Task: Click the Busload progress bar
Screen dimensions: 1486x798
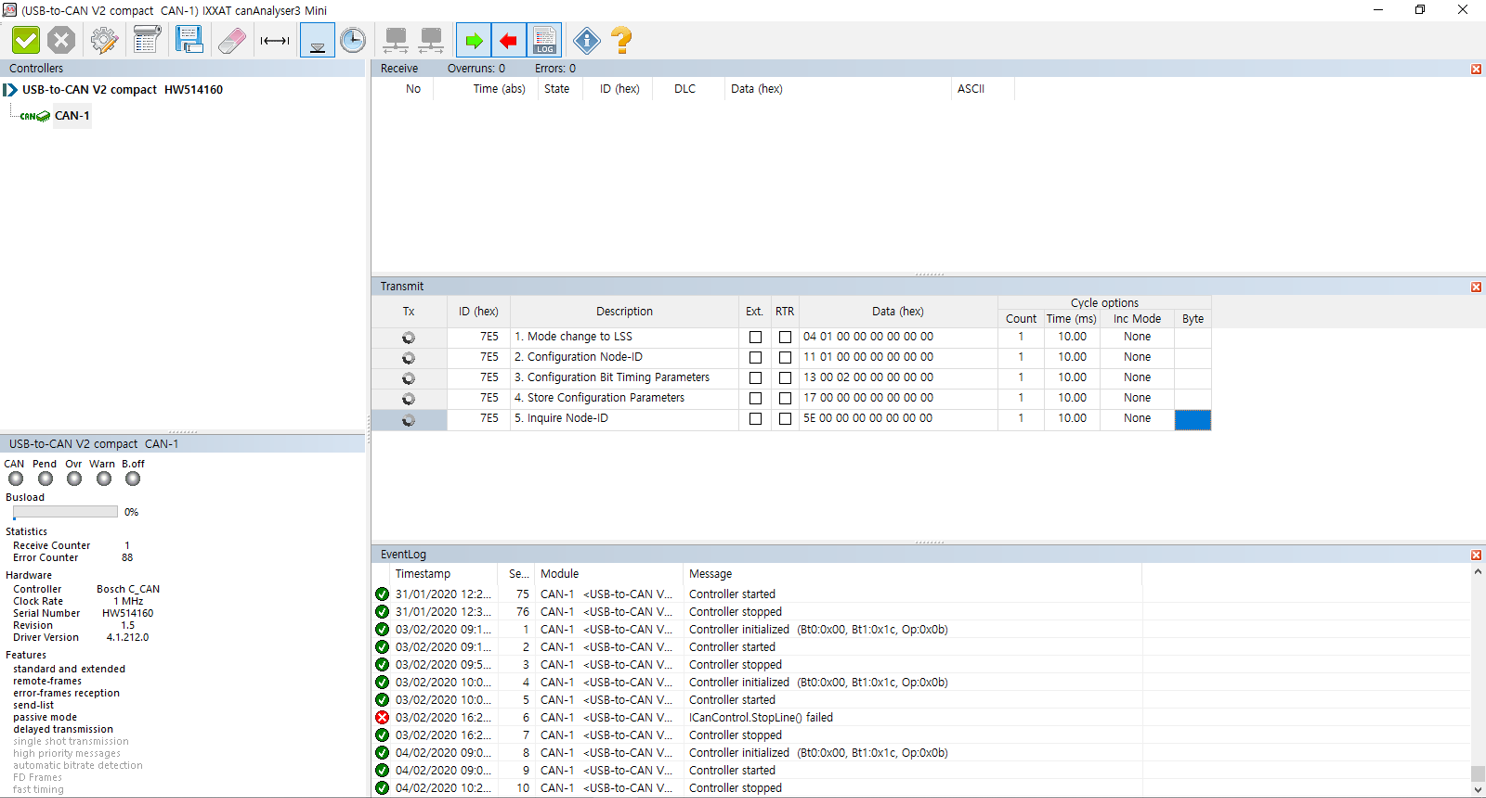Action: pyautogui.click(x=65, y=512)
